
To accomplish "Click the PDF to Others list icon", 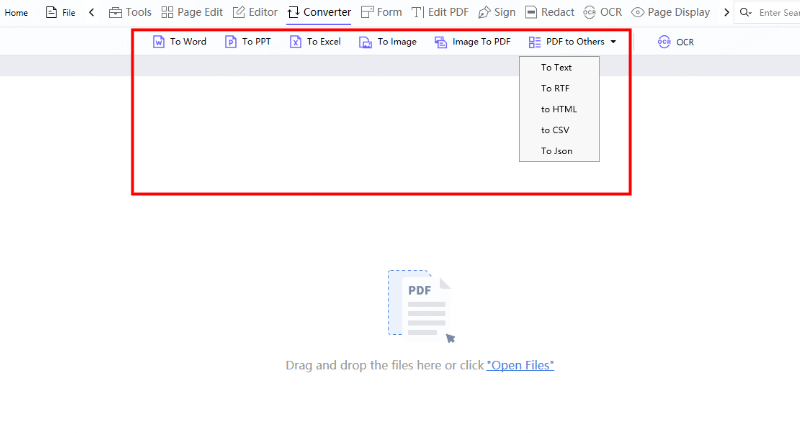I will pos(535,42).
